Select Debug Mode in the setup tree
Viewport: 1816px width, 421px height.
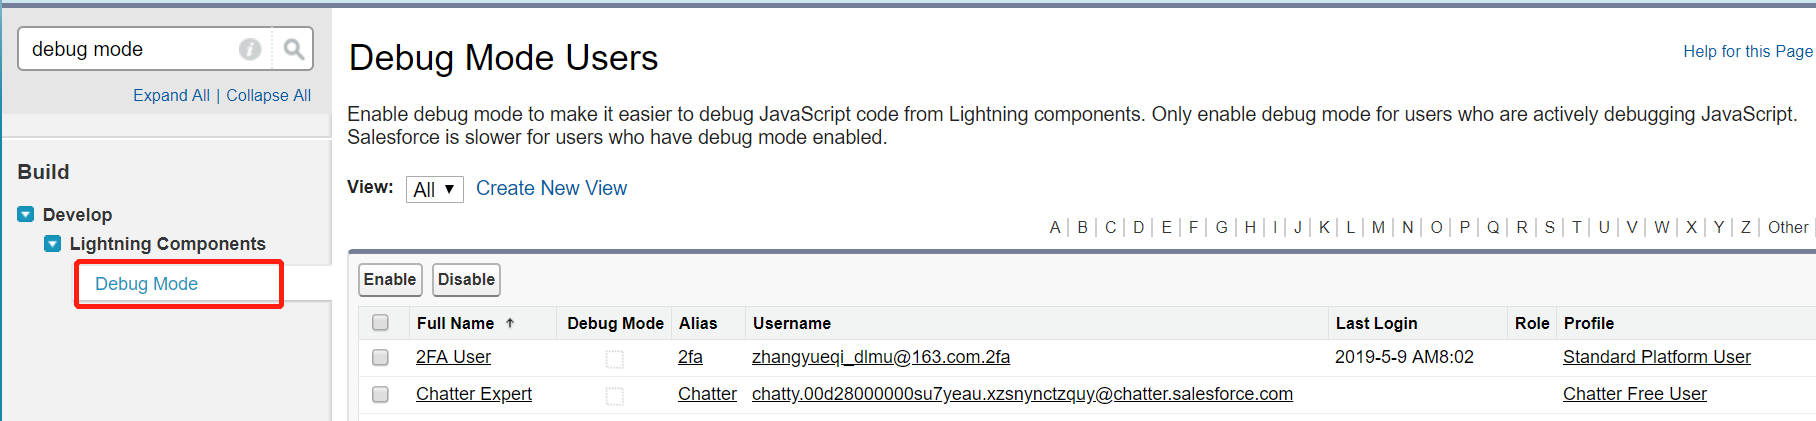[x=146, y=284]
